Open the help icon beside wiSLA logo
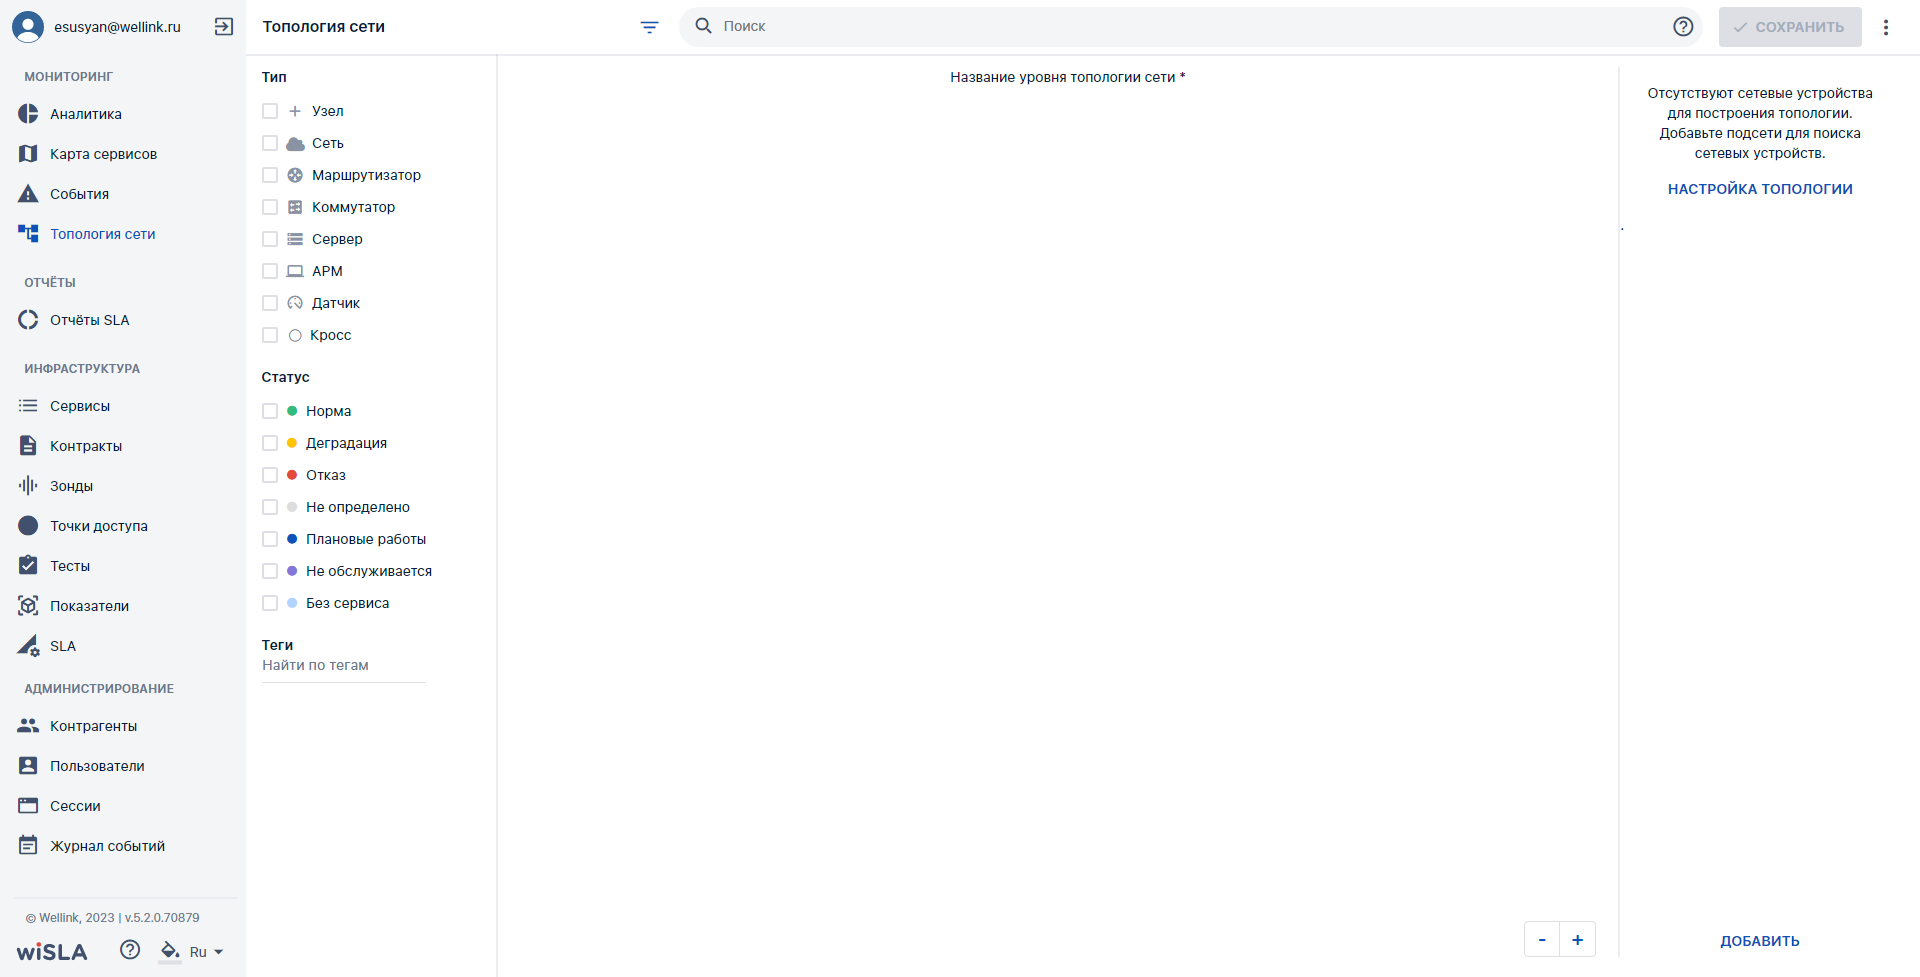Viewport: 1920px width, 977px height. pyautogui.click(x=130, y=950)
